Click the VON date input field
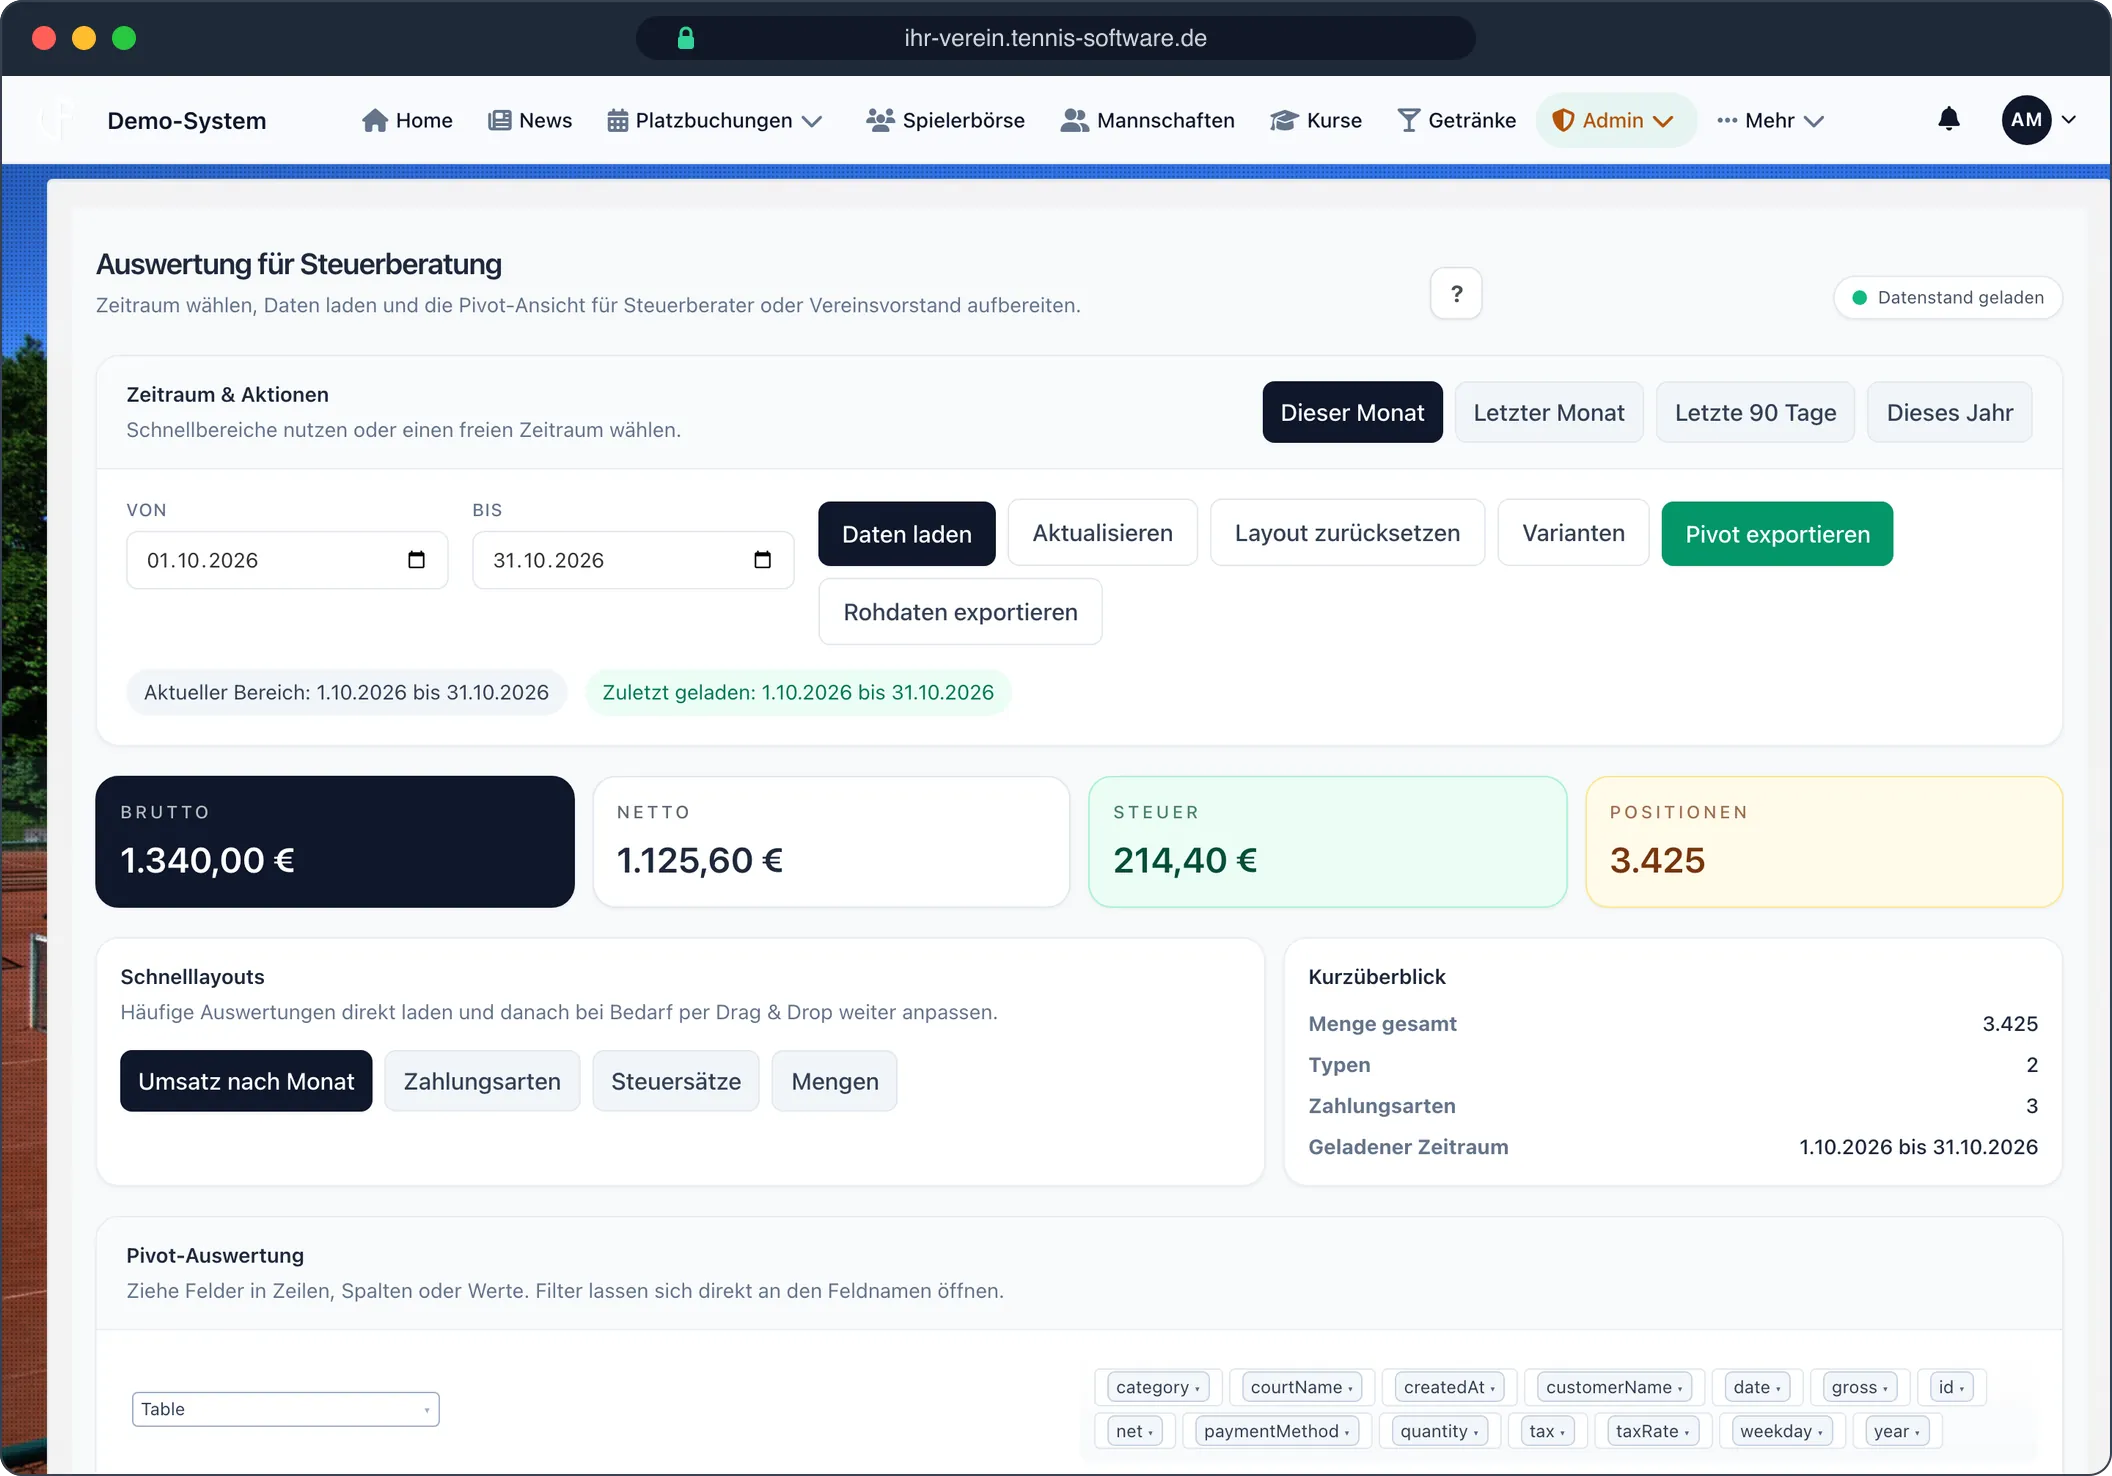The height and width of the screenshot is (1476, 2112). click(287, 560)
